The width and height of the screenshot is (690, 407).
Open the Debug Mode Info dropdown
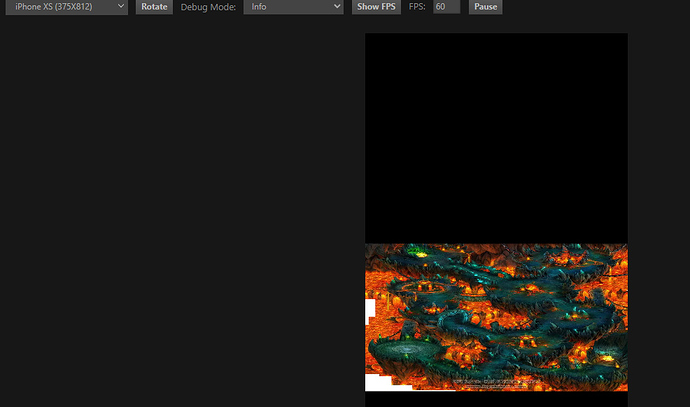click(x=294, y=7)
